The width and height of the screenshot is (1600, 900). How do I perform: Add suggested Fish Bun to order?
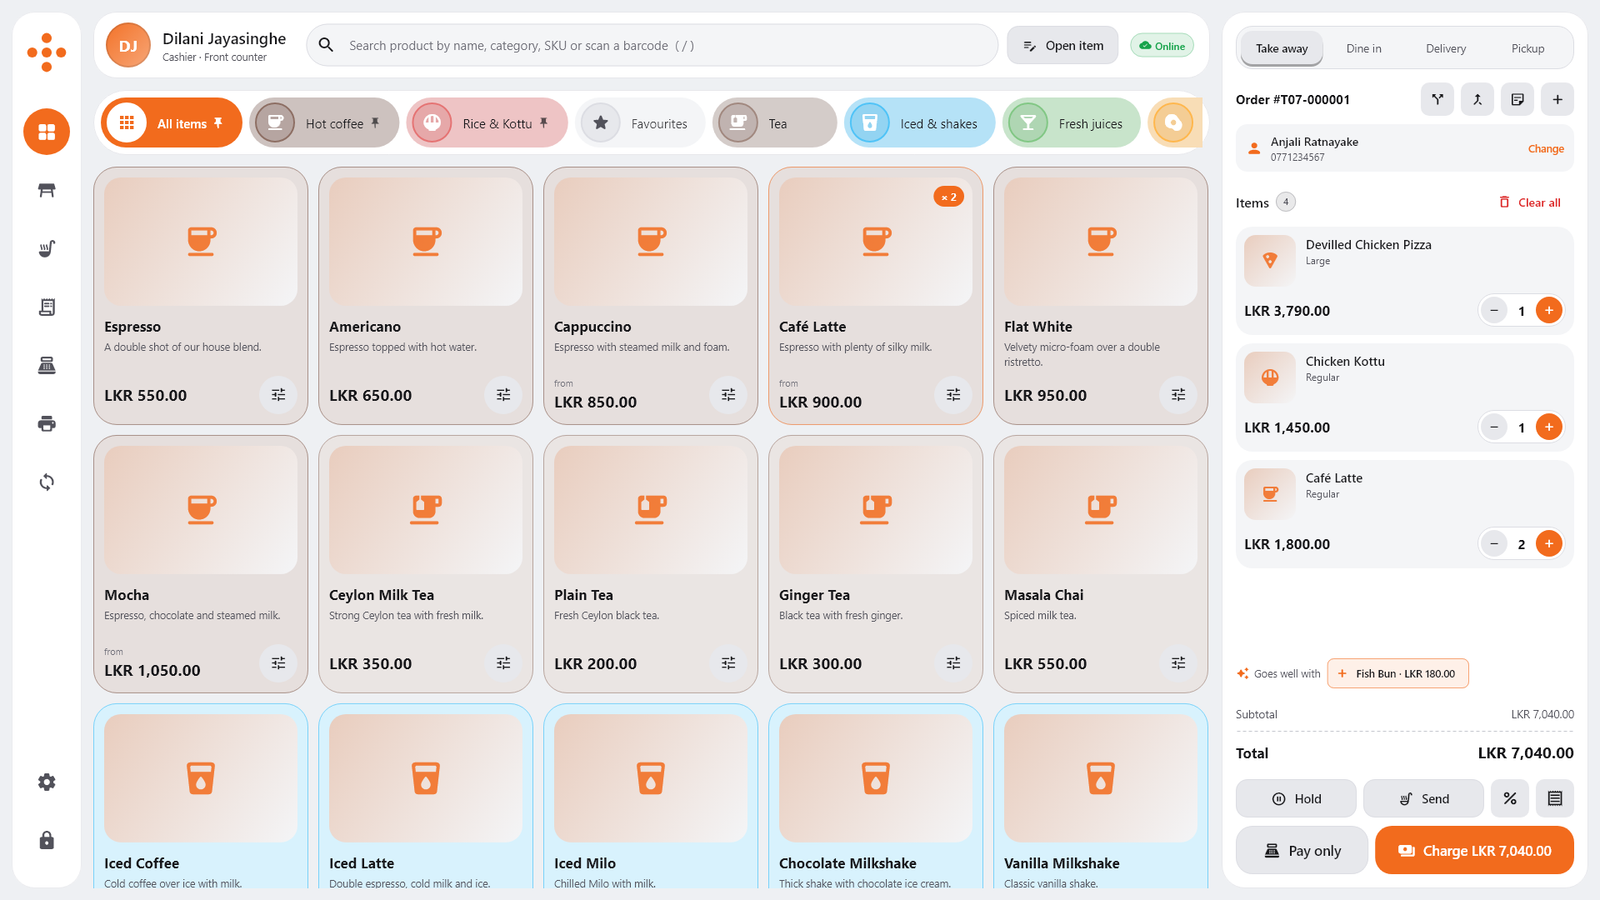[1398, 674]
